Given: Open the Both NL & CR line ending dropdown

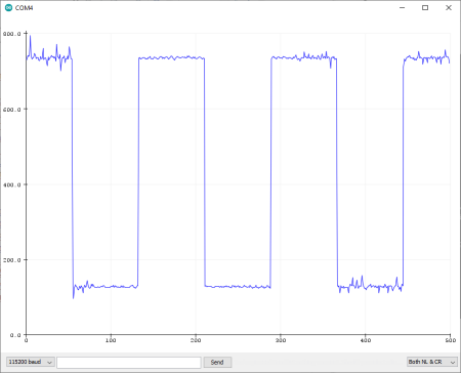Looking at the screenshot, I should tap(432, 362).
